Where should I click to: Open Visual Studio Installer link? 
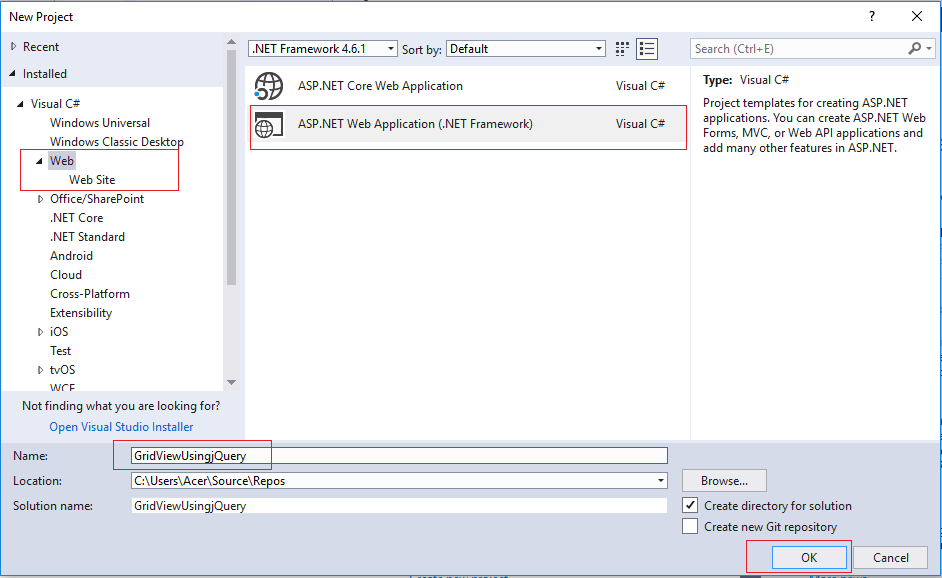[120, 426]
